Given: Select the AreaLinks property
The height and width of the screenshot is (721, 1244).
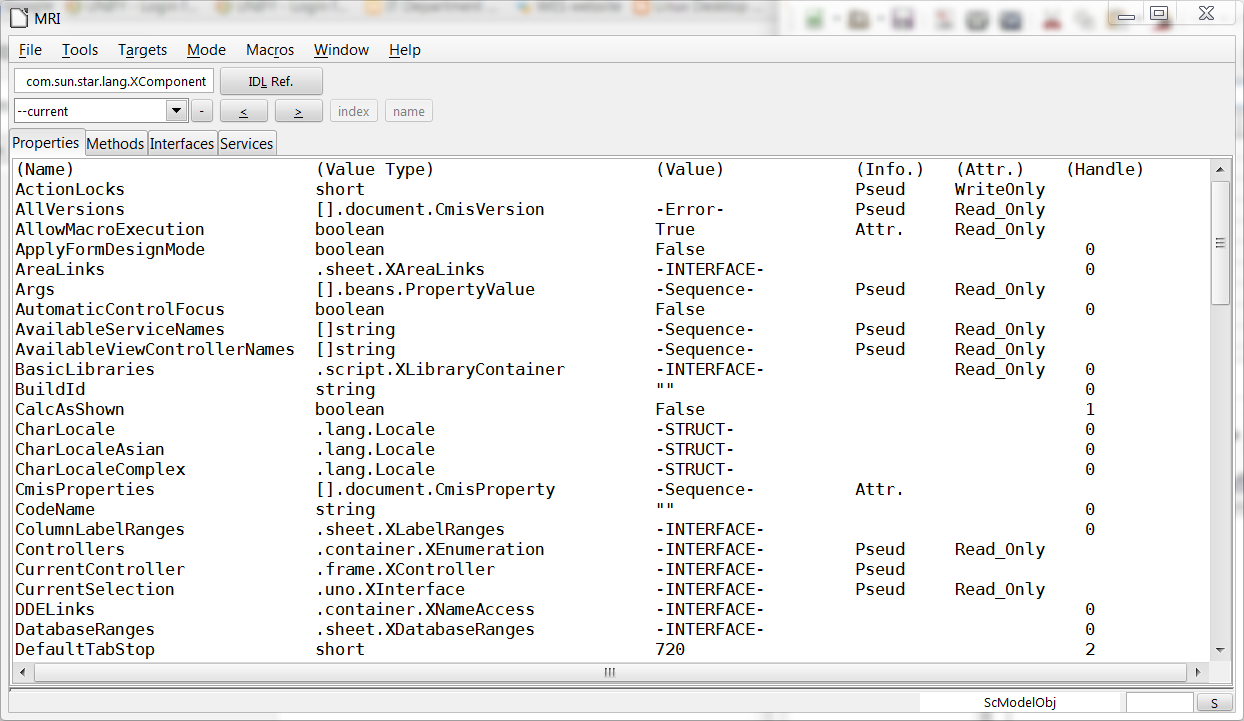Looking at the screenshot, I should 60,269.
